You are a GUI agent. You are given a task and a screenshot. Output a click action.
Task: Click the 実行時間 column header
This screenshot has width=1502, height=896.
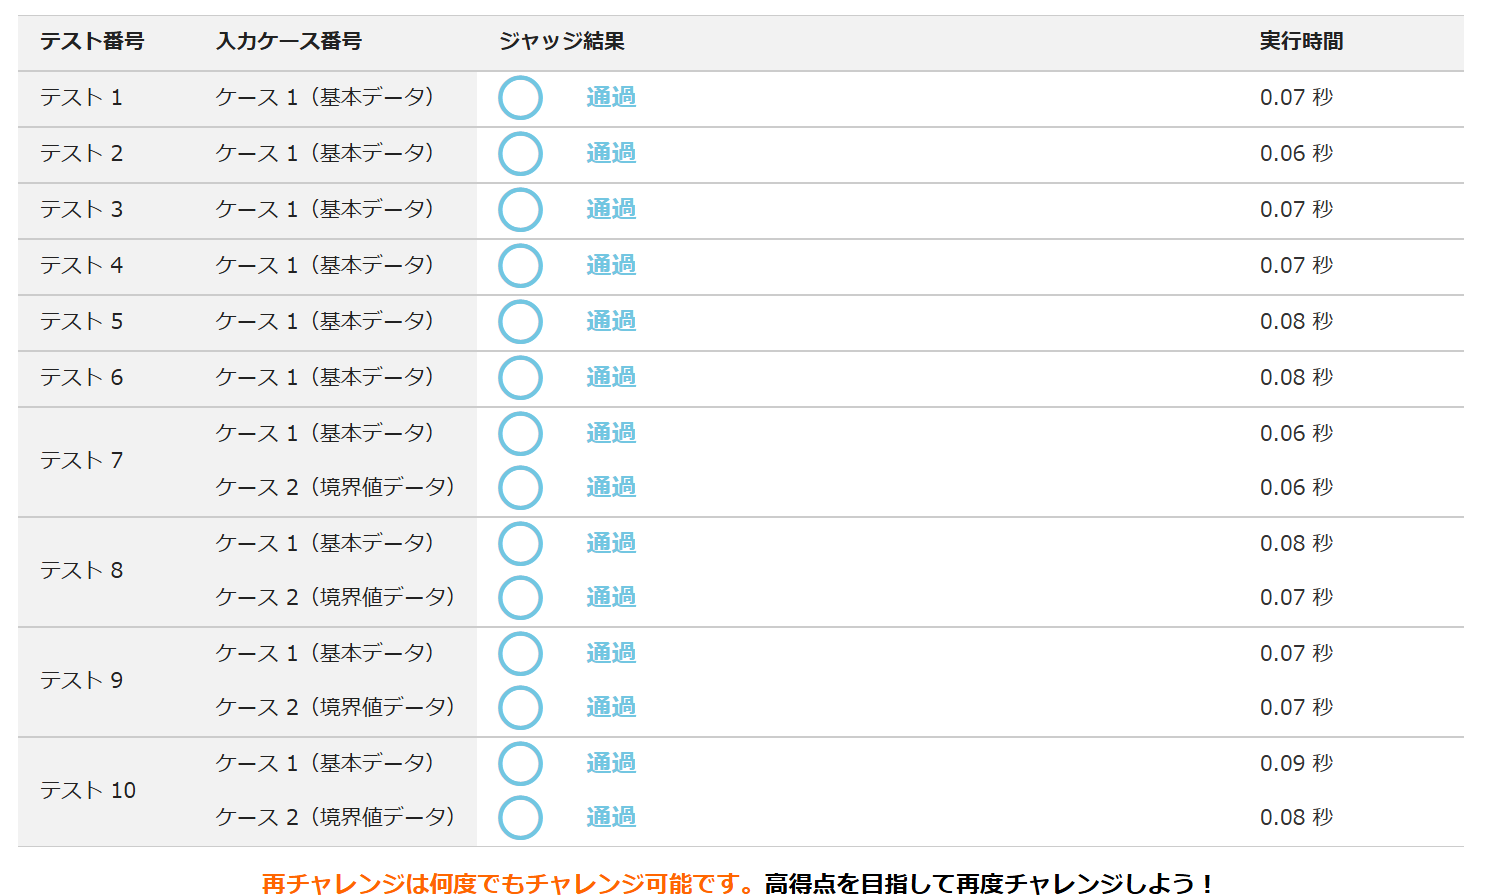pos(1301,41)
